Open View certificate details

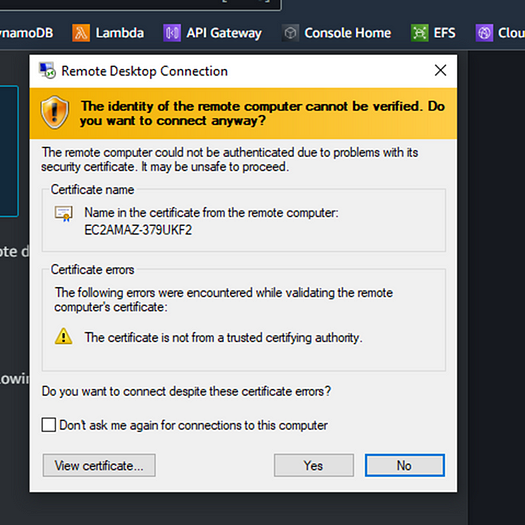(99, 465)
